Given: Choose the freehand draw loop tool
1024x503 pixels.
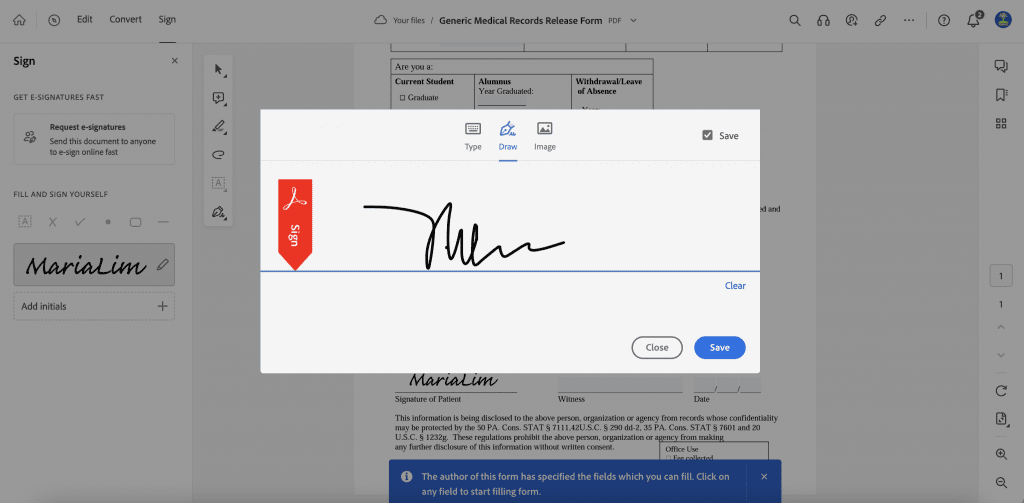Looking at the screenshot, I should click(219, 155).
